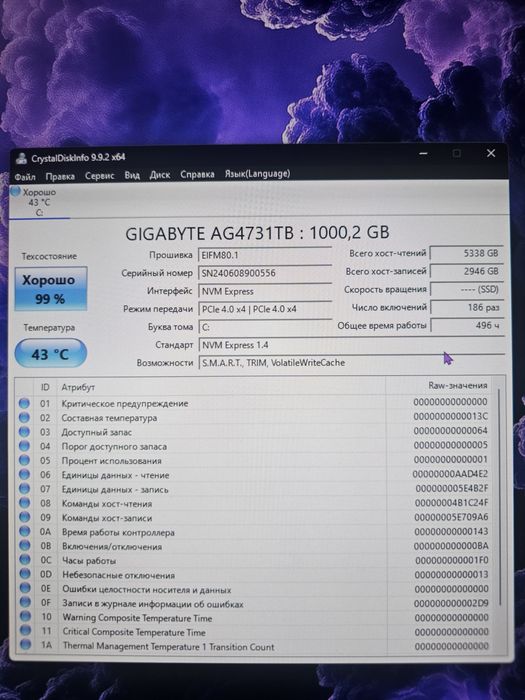Open the Язык(Language) menu
This screenshot has width=525, height=700.
pos(257,174)
